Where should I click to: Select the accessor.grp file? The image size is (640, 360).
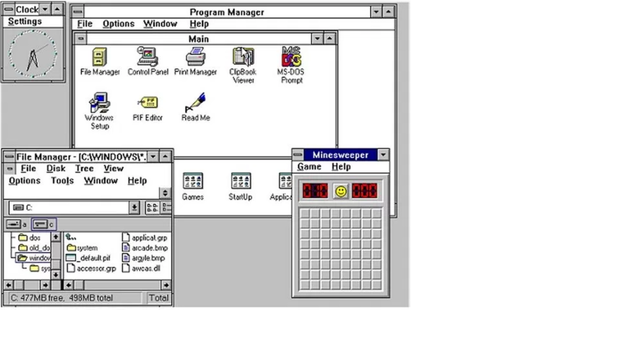point(91,268)
